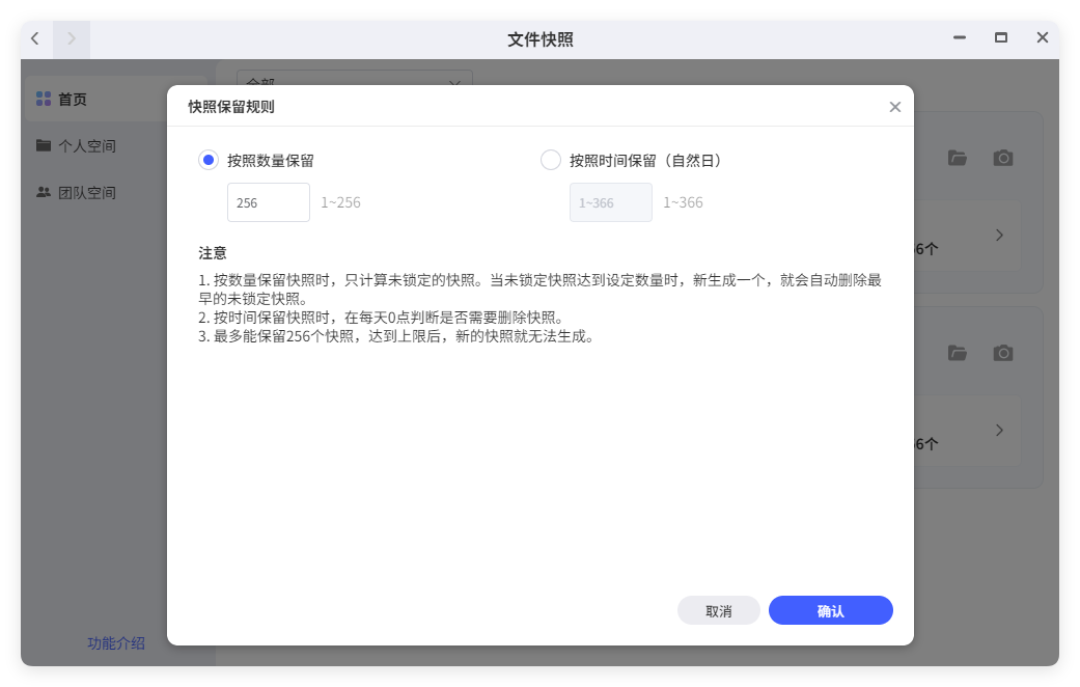Click the forward arrow in the title bar
Viewport: 1080px width, 687px height.
(x=71, y=39)
